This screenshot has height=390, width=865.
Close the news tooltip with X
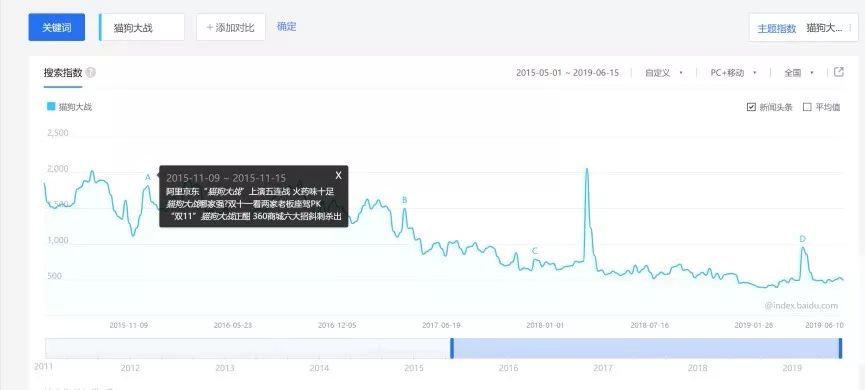338,175
